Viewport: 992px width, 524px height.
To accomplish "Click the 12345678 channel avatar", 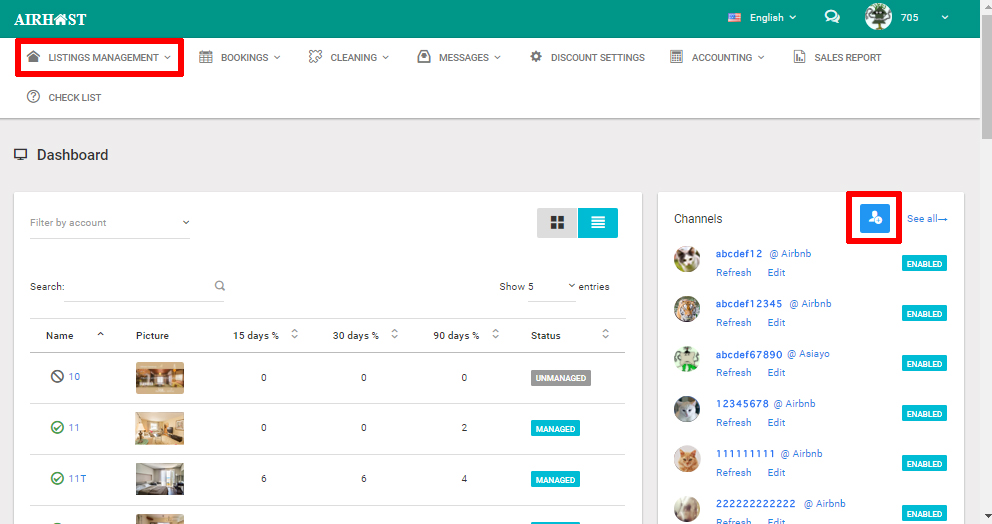I will click(687, 409).
